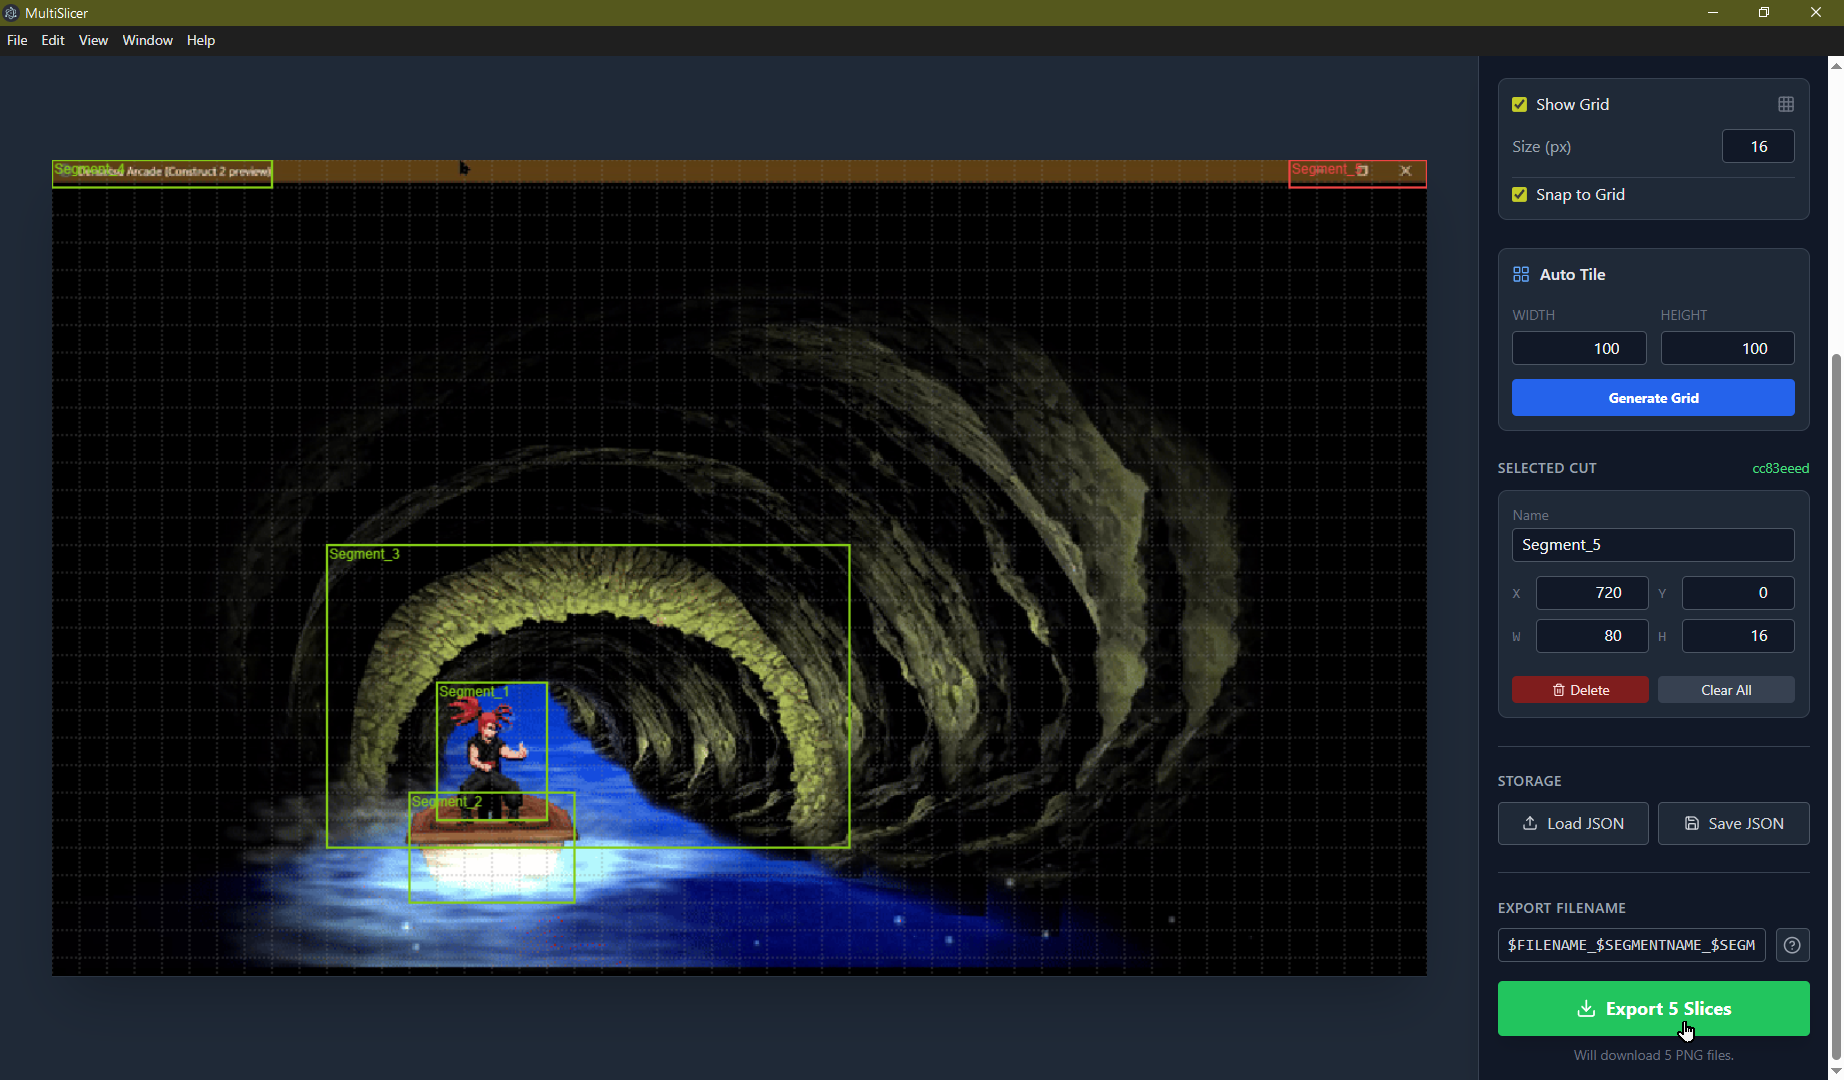Select the Segment_4 cut label on canvas
This screenshot has height=1080, width=1844.
(89, 169)
